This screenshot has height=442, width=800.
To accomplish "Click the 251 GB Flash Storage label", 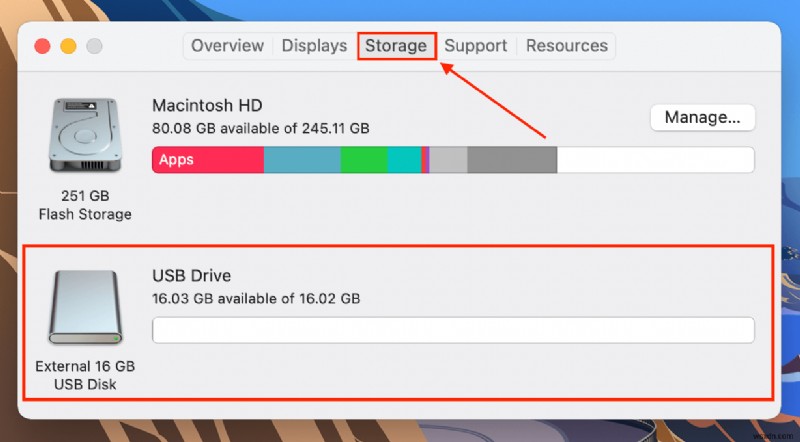I will coord(84,205).
